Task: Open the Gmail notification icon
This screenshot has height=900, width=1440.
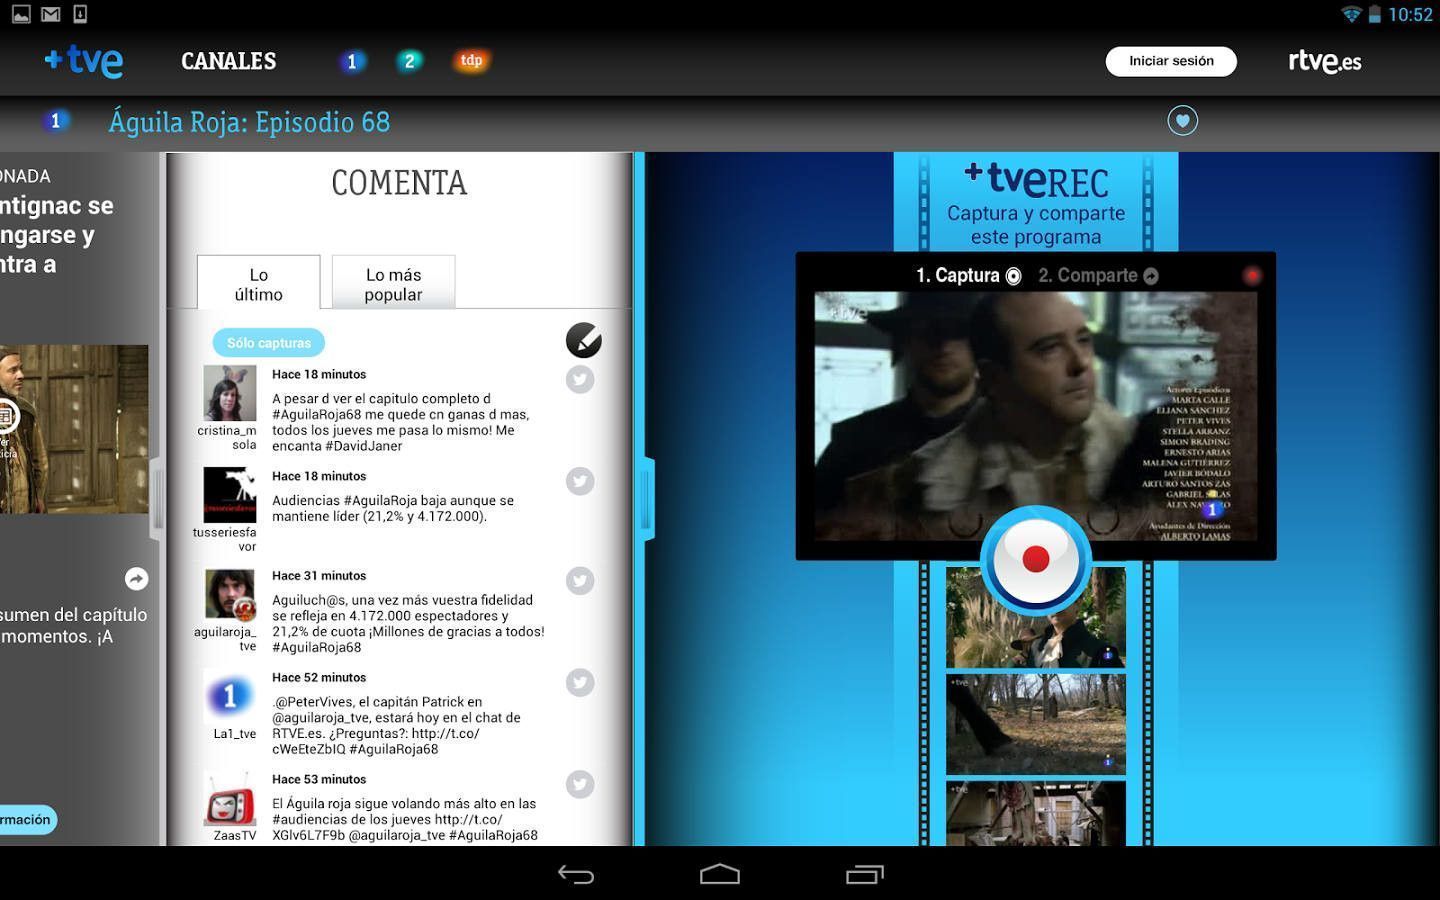Action: coord(51,14)
